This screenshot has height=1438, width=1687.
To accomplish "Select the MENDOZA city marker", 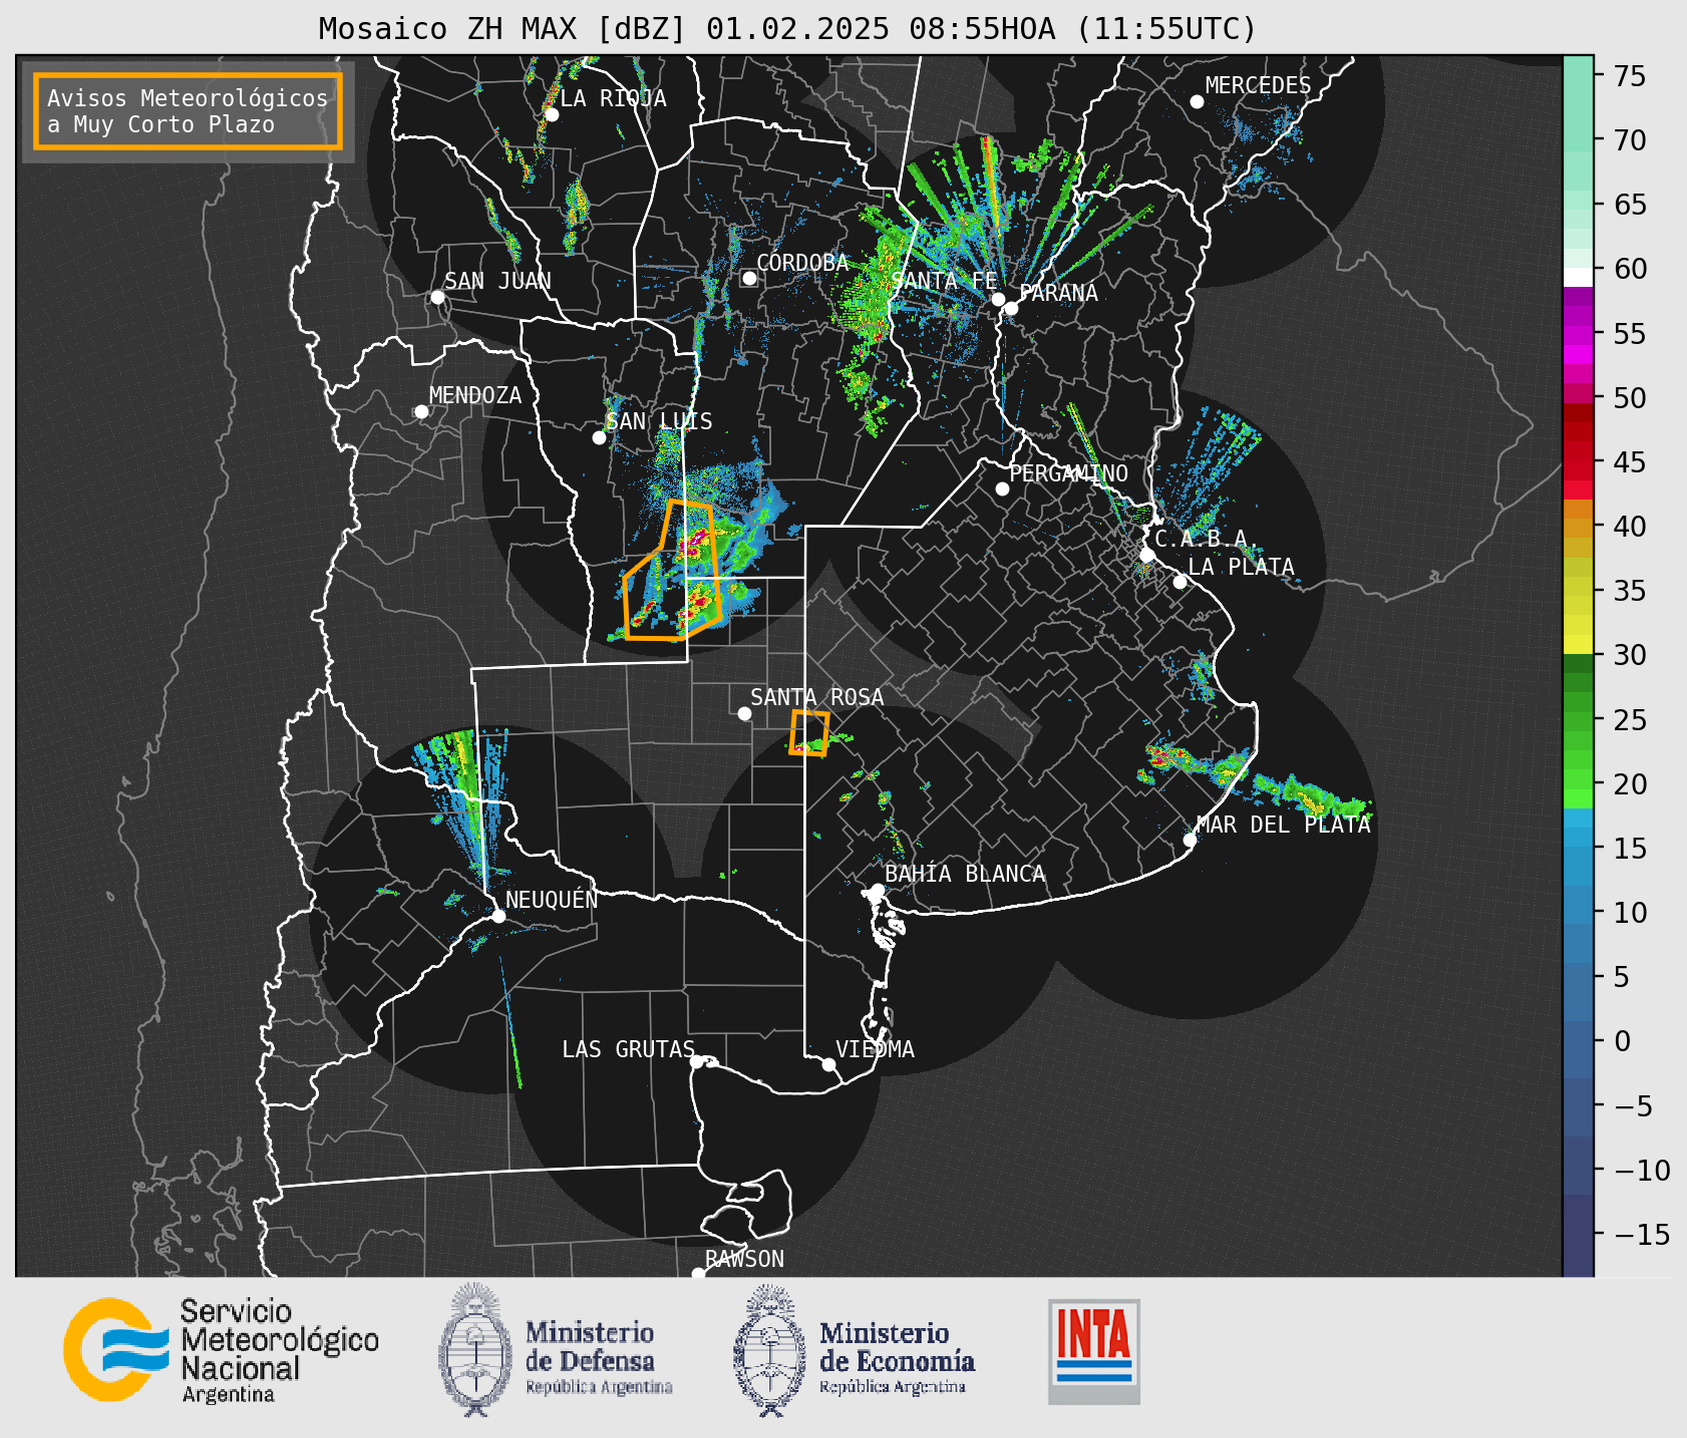I will pos(421,412).
